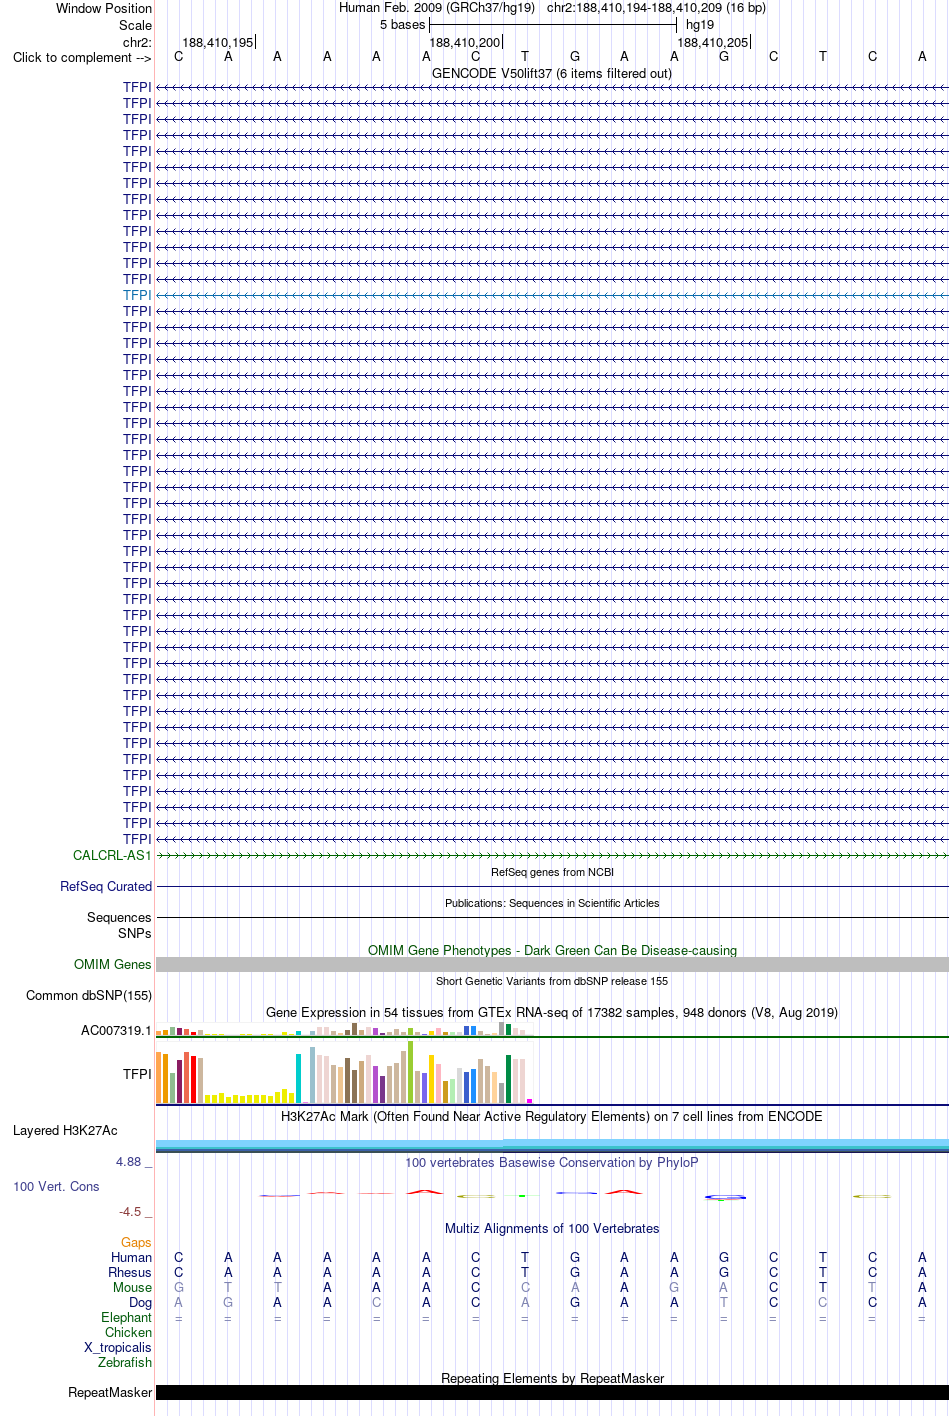Open 'Repeating Elements by RepeatMasker' title

pos(552,1378)
